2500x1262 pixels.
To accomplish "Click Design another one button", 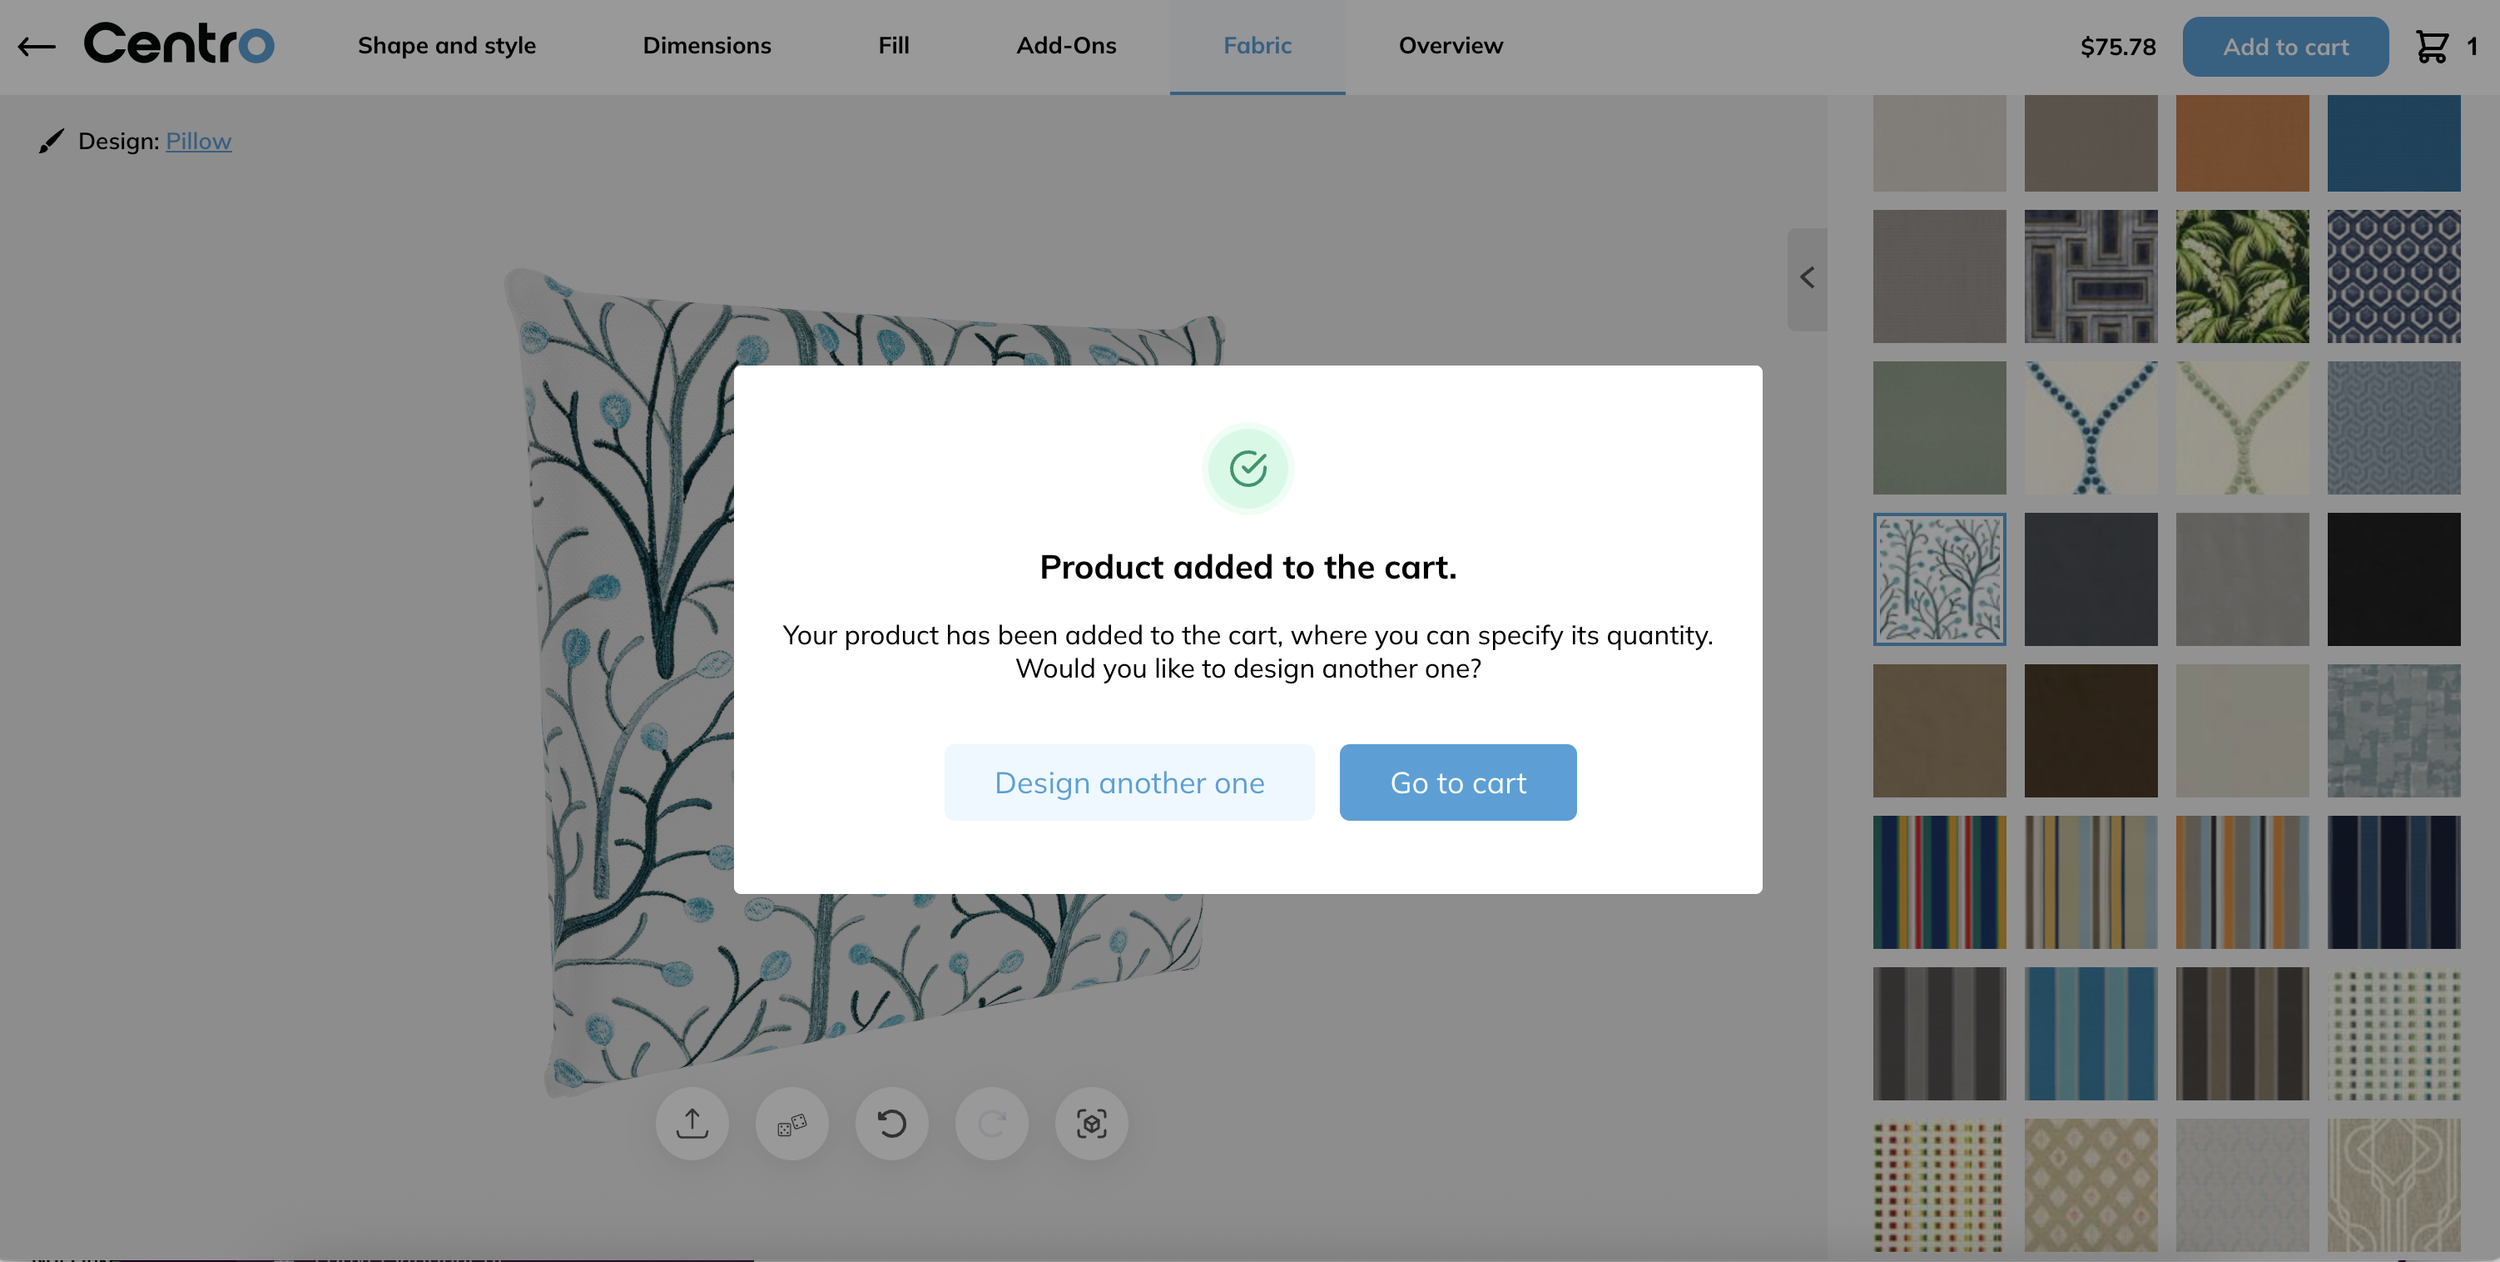I will 1129,782.
